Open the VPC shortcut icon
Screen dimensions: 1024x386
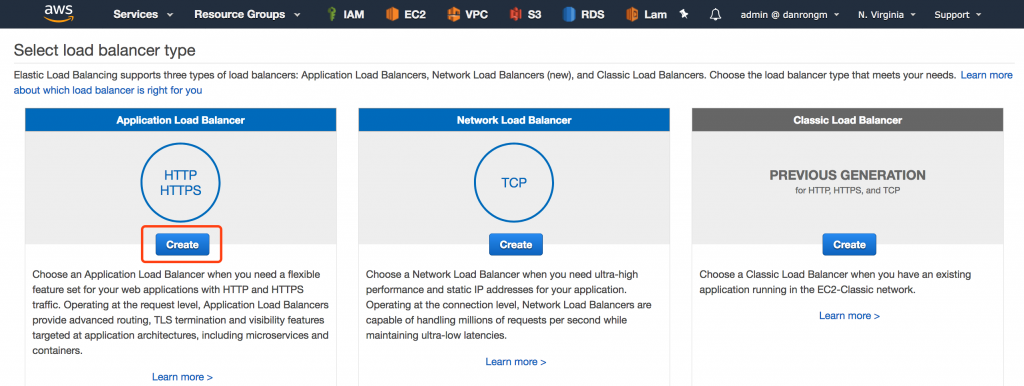click(453, 14)
